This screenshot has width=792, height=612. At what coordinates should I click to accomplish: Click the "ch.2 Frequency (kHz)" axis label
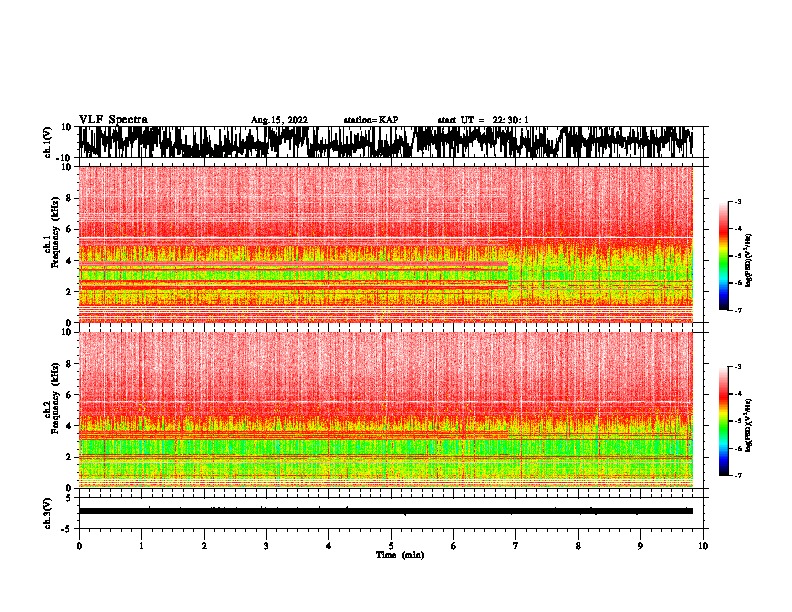coord(52,398)
